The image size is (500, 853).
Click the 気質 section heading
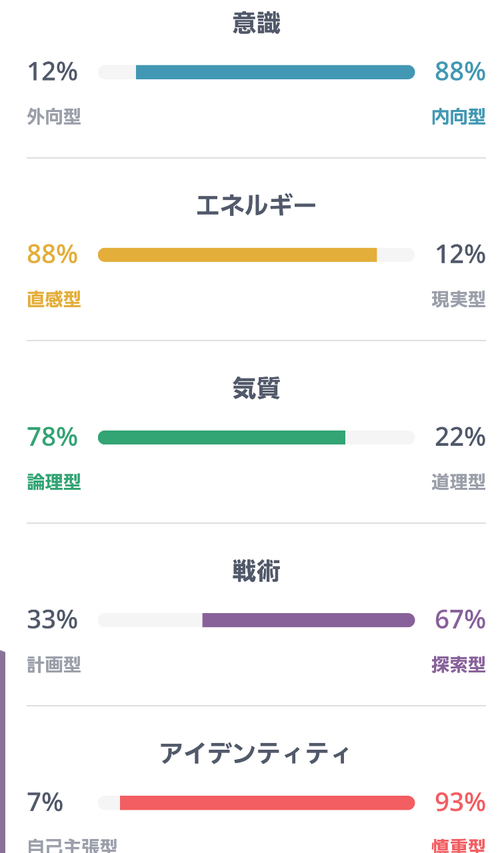256,390
